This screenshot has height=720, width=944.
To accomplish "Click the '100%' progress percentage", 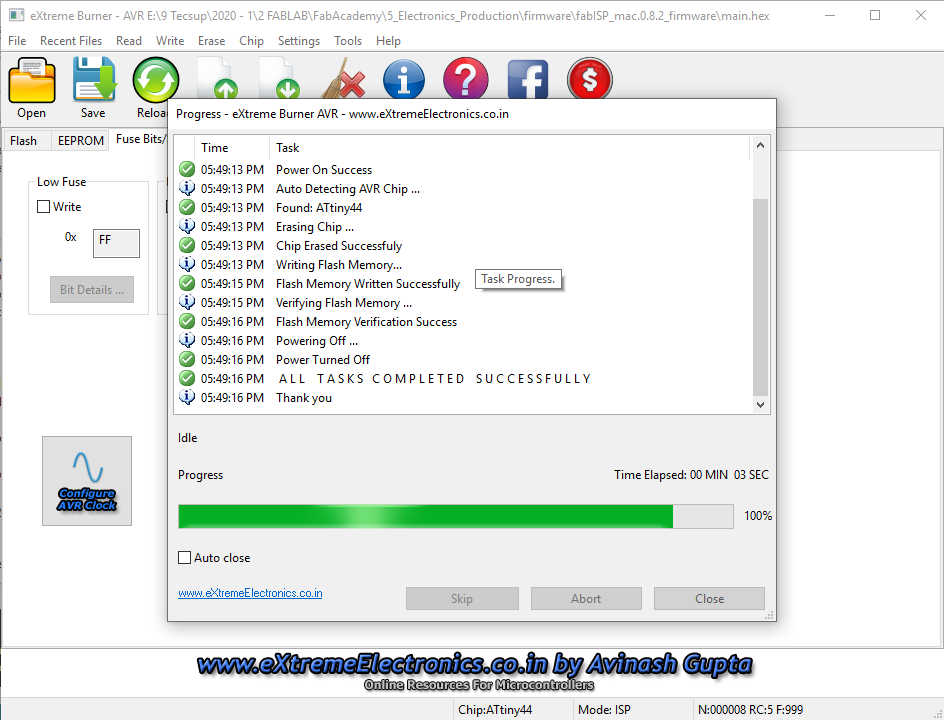I will tap(758, 516).
